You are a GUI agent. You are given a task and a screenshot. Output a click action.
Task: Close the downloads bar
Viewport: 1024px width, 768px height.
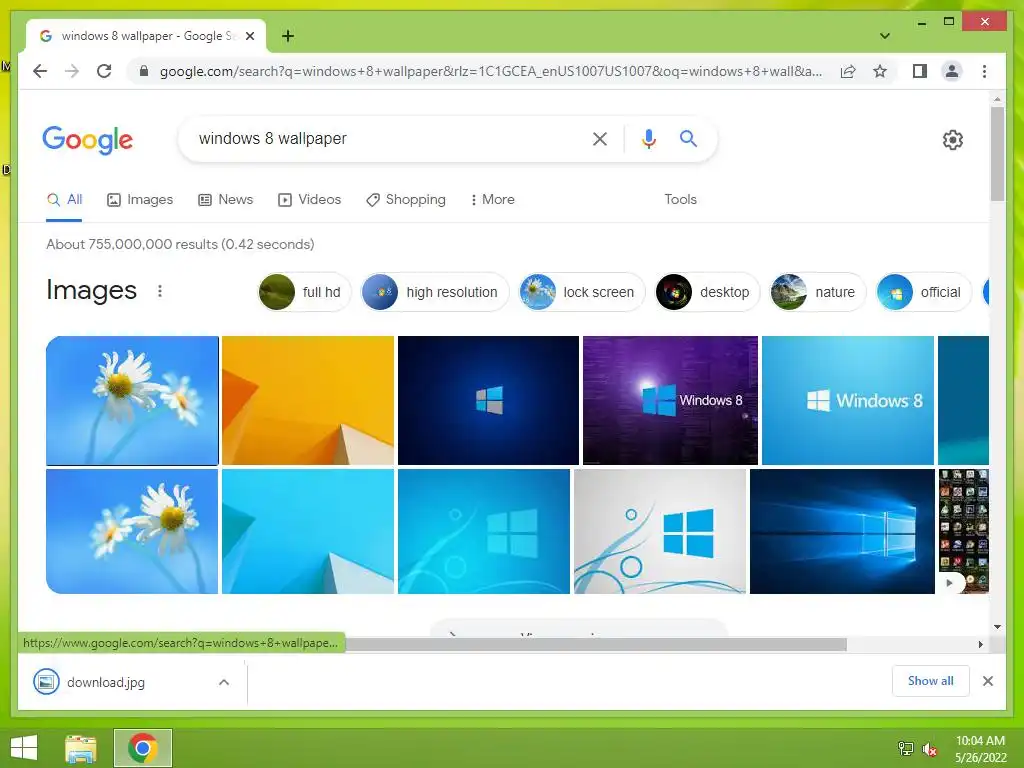pyautogui.click(x=987, y=681)
